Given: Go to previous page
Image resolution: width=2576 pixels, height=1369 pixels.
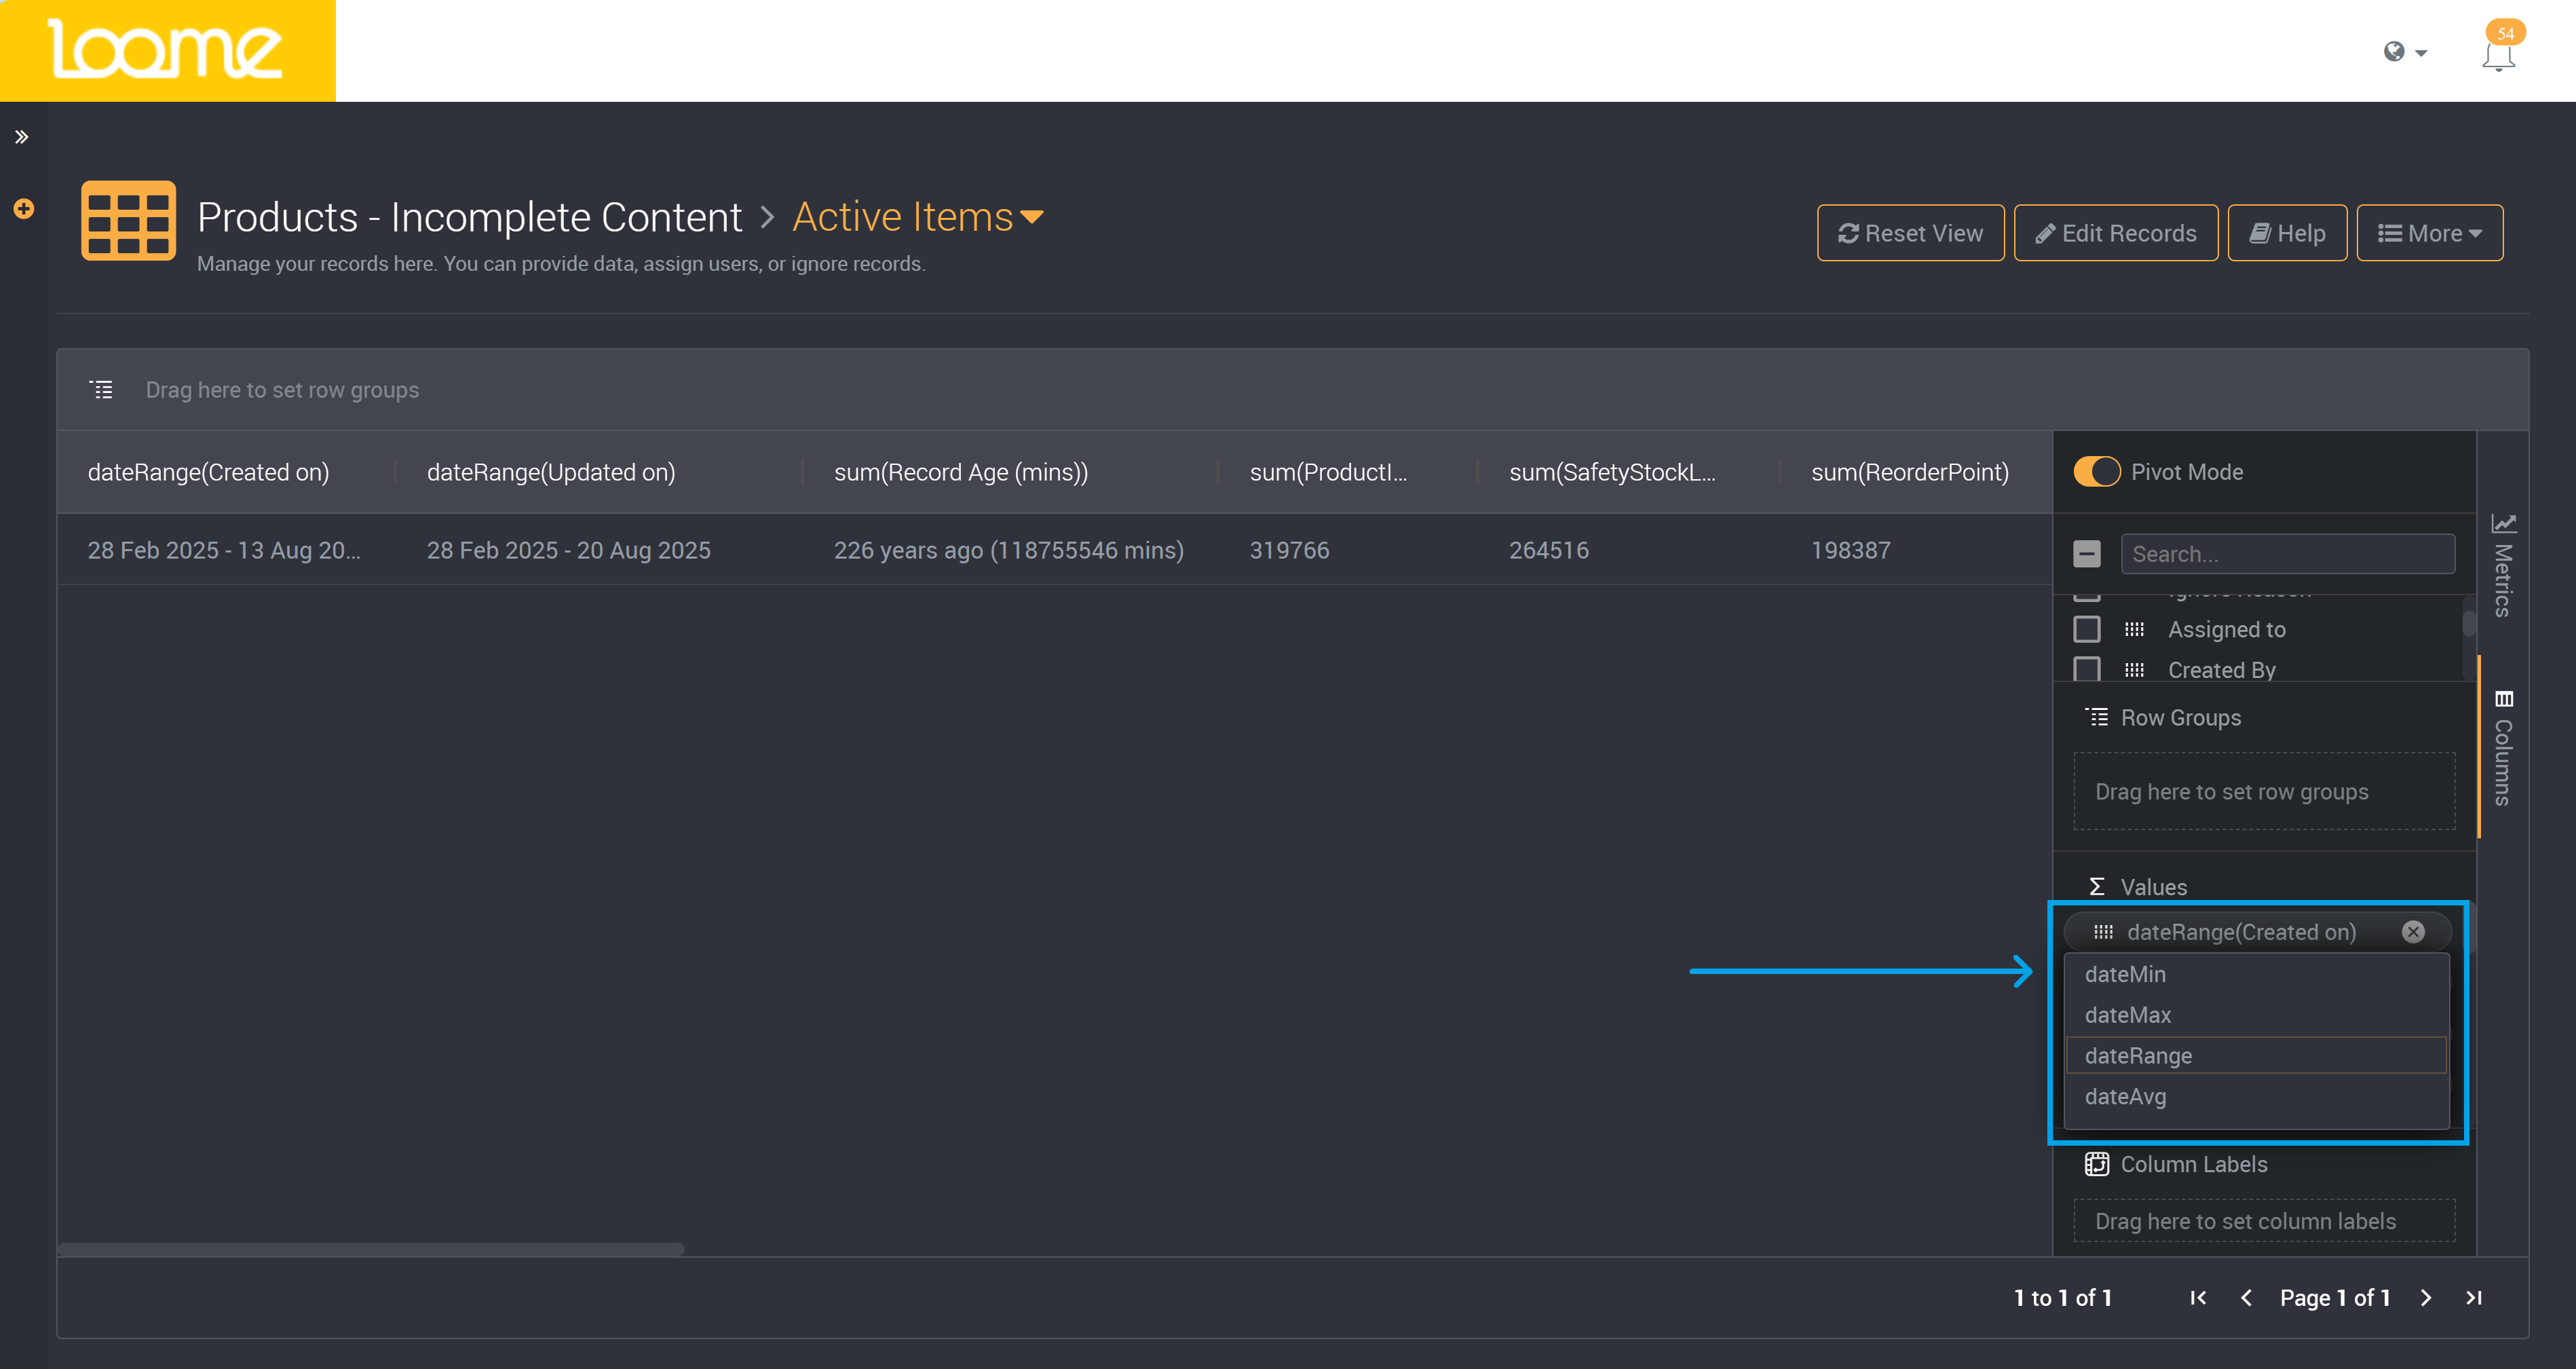Looking at the screenshot, I should pyautogui.click(x=2246, y=1298).
